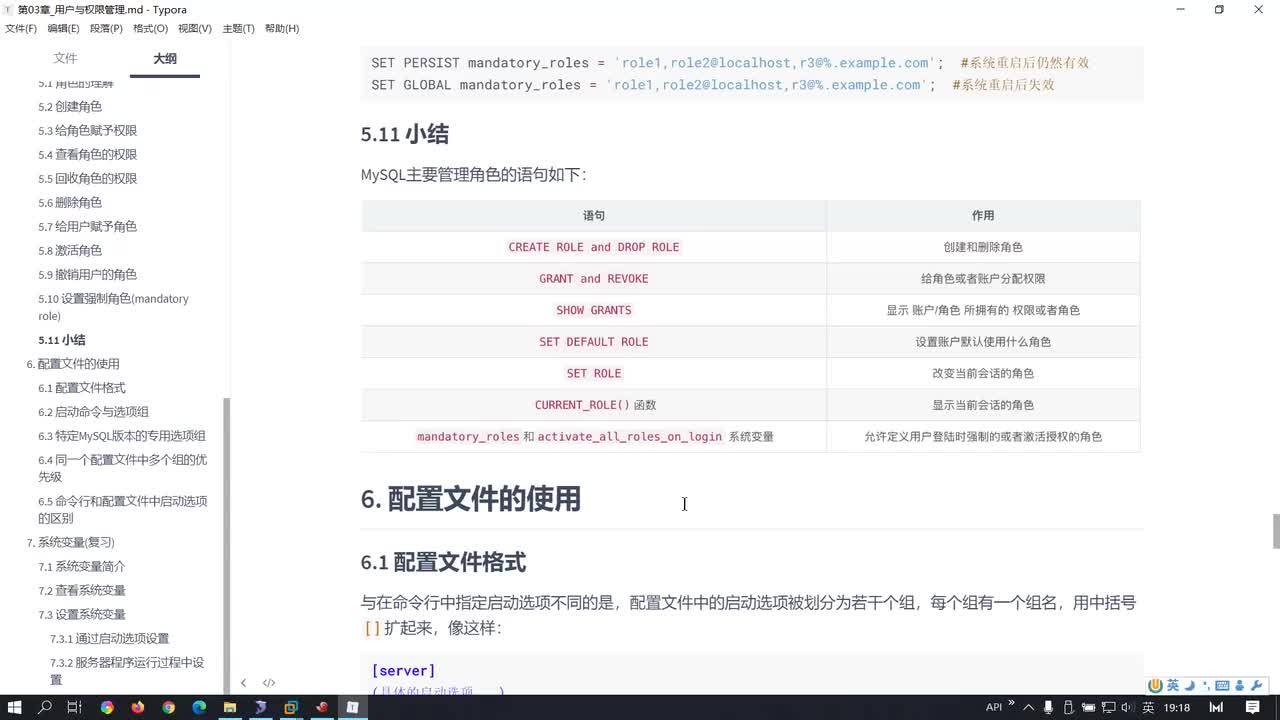This screenshot has width=1280, height=720.
Task: Jump to outline item 5.2 创建角色
Action: click(x=70, y=106)
